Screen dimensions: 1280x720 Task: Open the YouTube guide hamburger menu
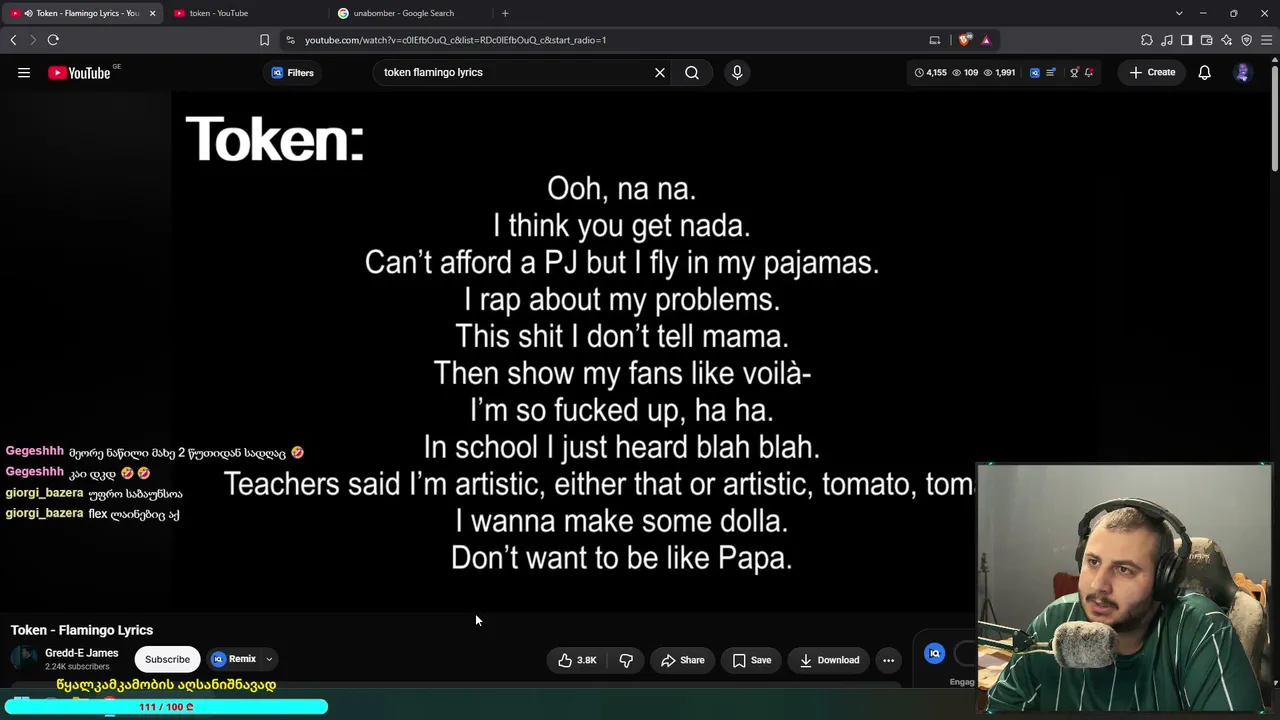pos(24,72)
